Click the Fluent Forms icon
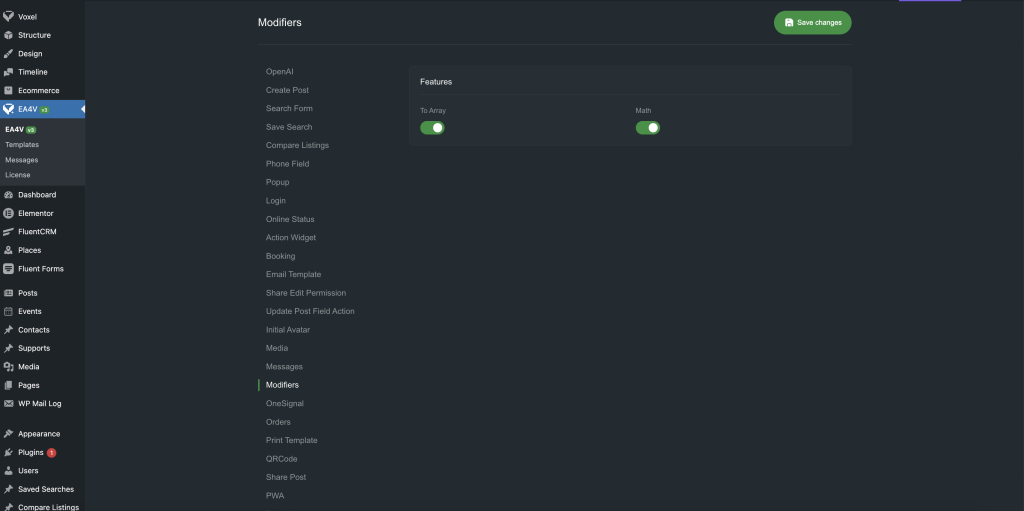1024x511 pixels. point(9,269)
